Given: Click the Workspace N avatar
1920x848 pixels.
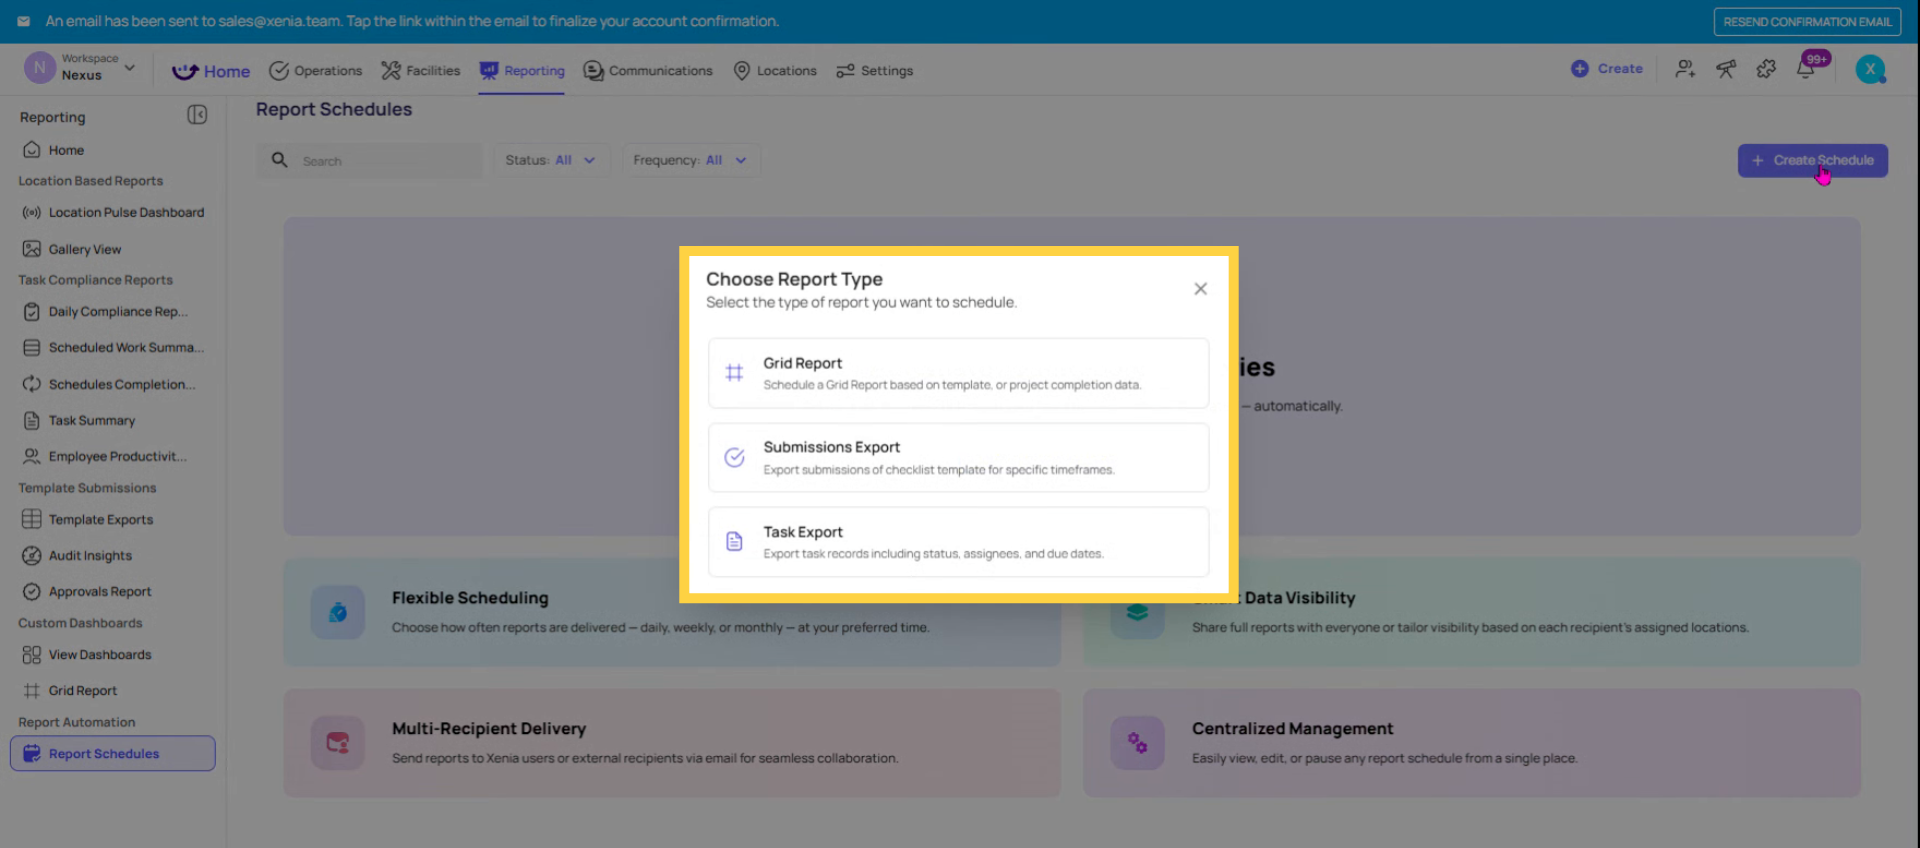Looking at the screenshot, I should (x=39, y=68).
